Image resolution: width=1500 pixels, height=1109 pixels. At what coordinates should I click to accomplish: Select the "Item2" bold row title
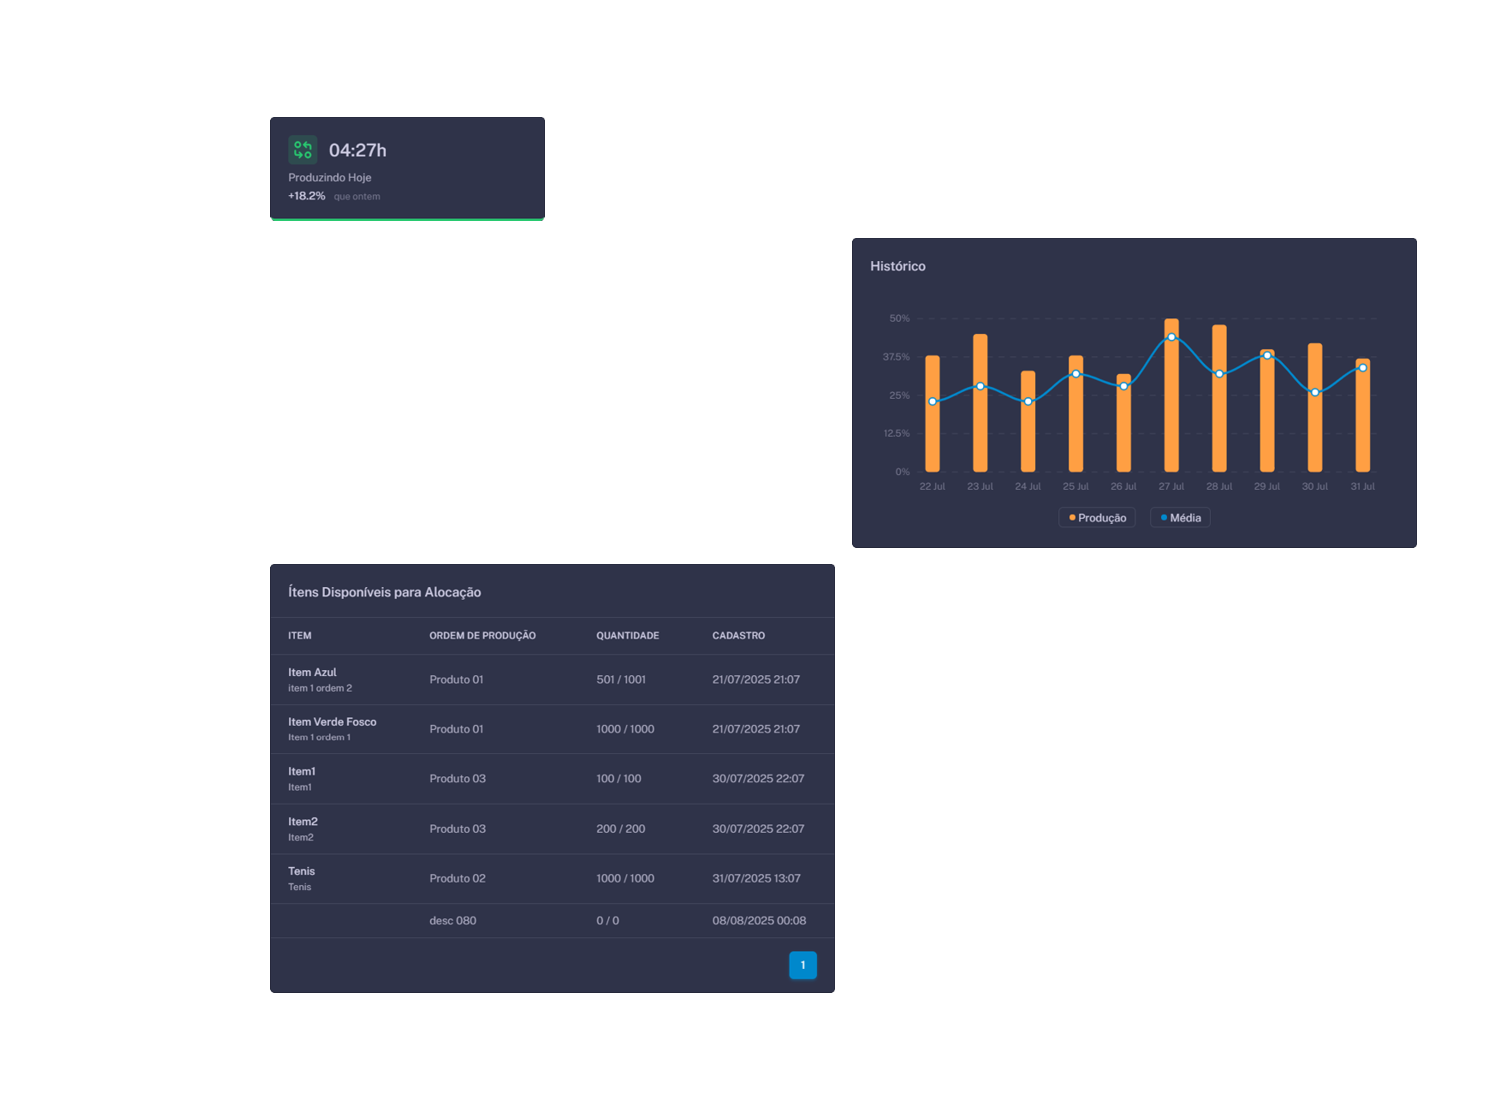303,822
